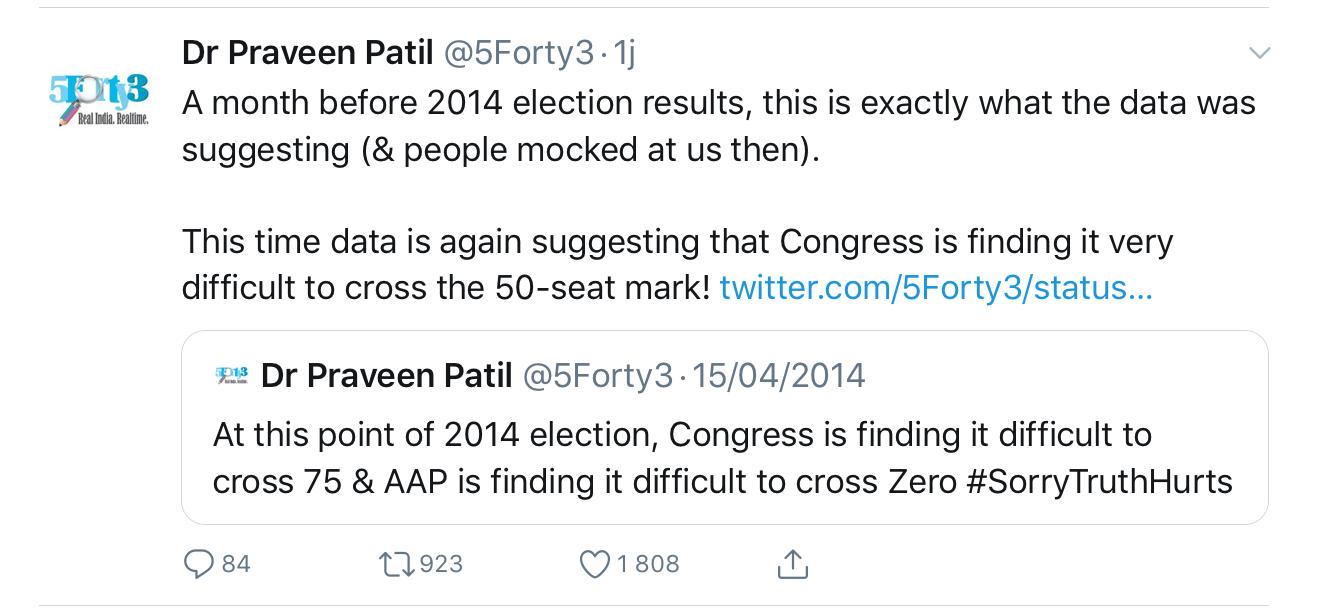The height and width of the screenshot is (608, 1323).
Task: Retweet using the retweet arrows icon
Action: [x=397, y=565]
